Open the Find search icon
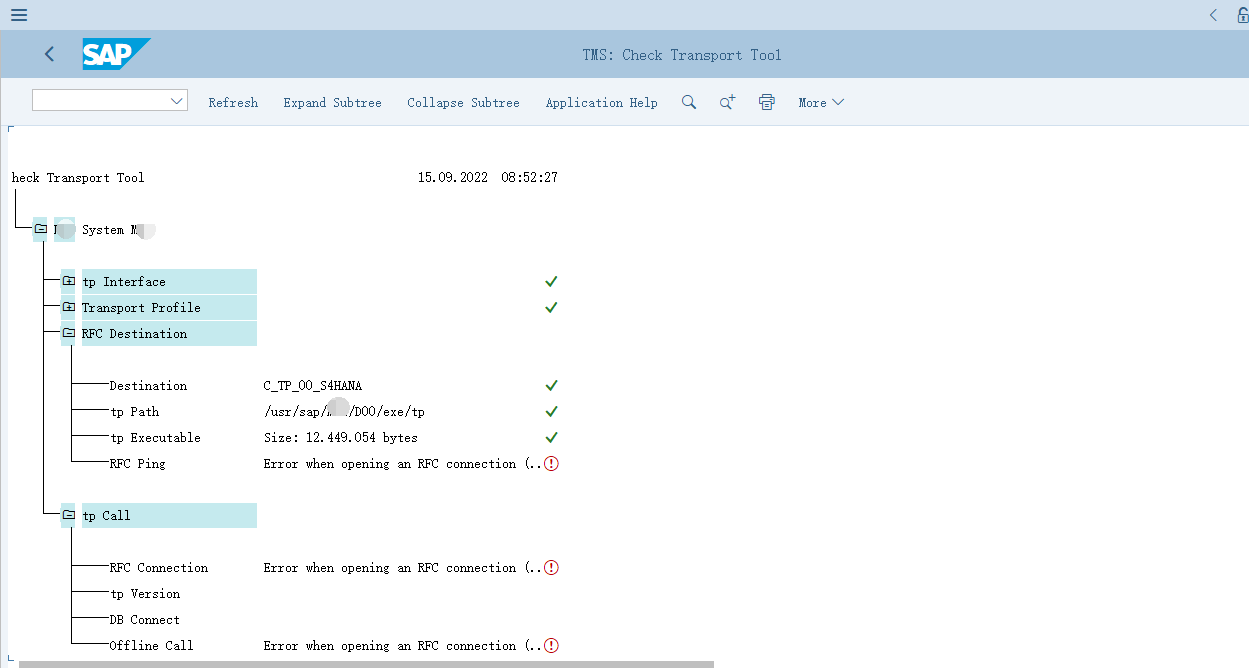 pyautogui.click(x=688, y=102)
